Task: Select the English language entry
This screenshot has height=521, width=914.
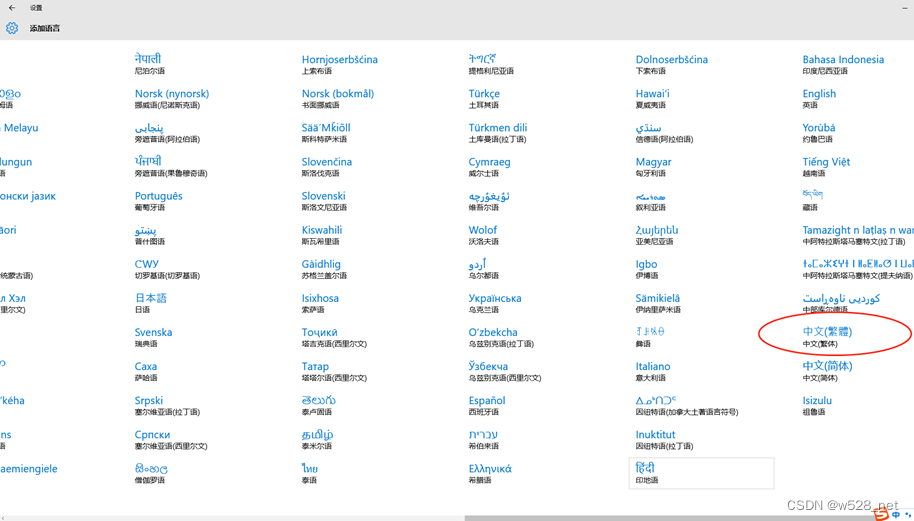Action: (819, 98)
